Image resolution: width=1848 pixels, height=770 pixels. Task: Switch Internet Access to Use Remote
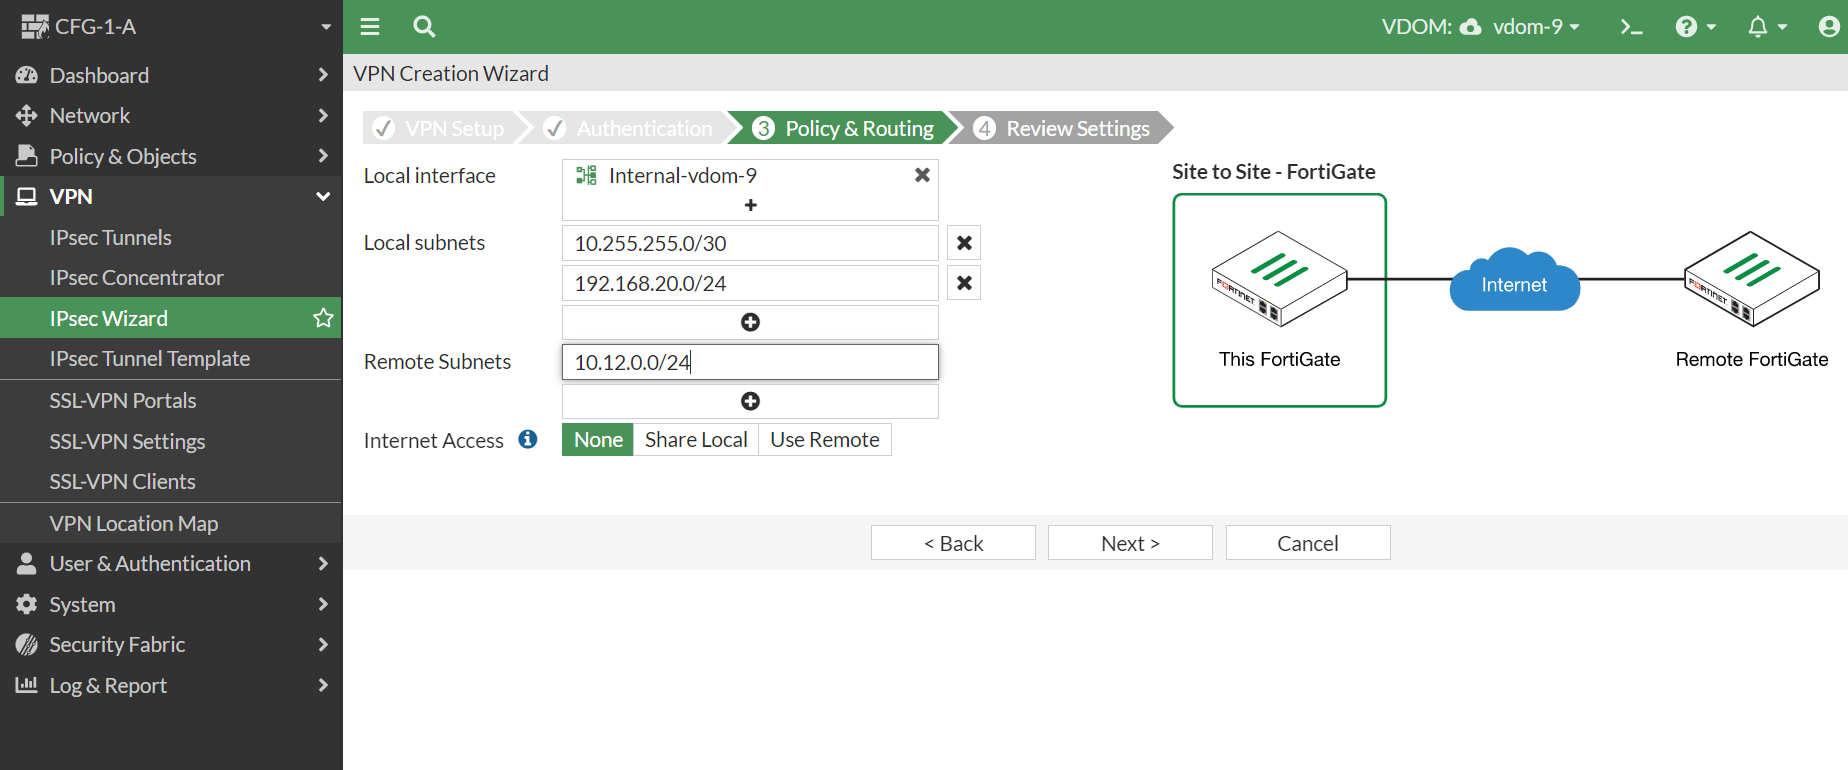pyautogui.click(x=824, y=440)
